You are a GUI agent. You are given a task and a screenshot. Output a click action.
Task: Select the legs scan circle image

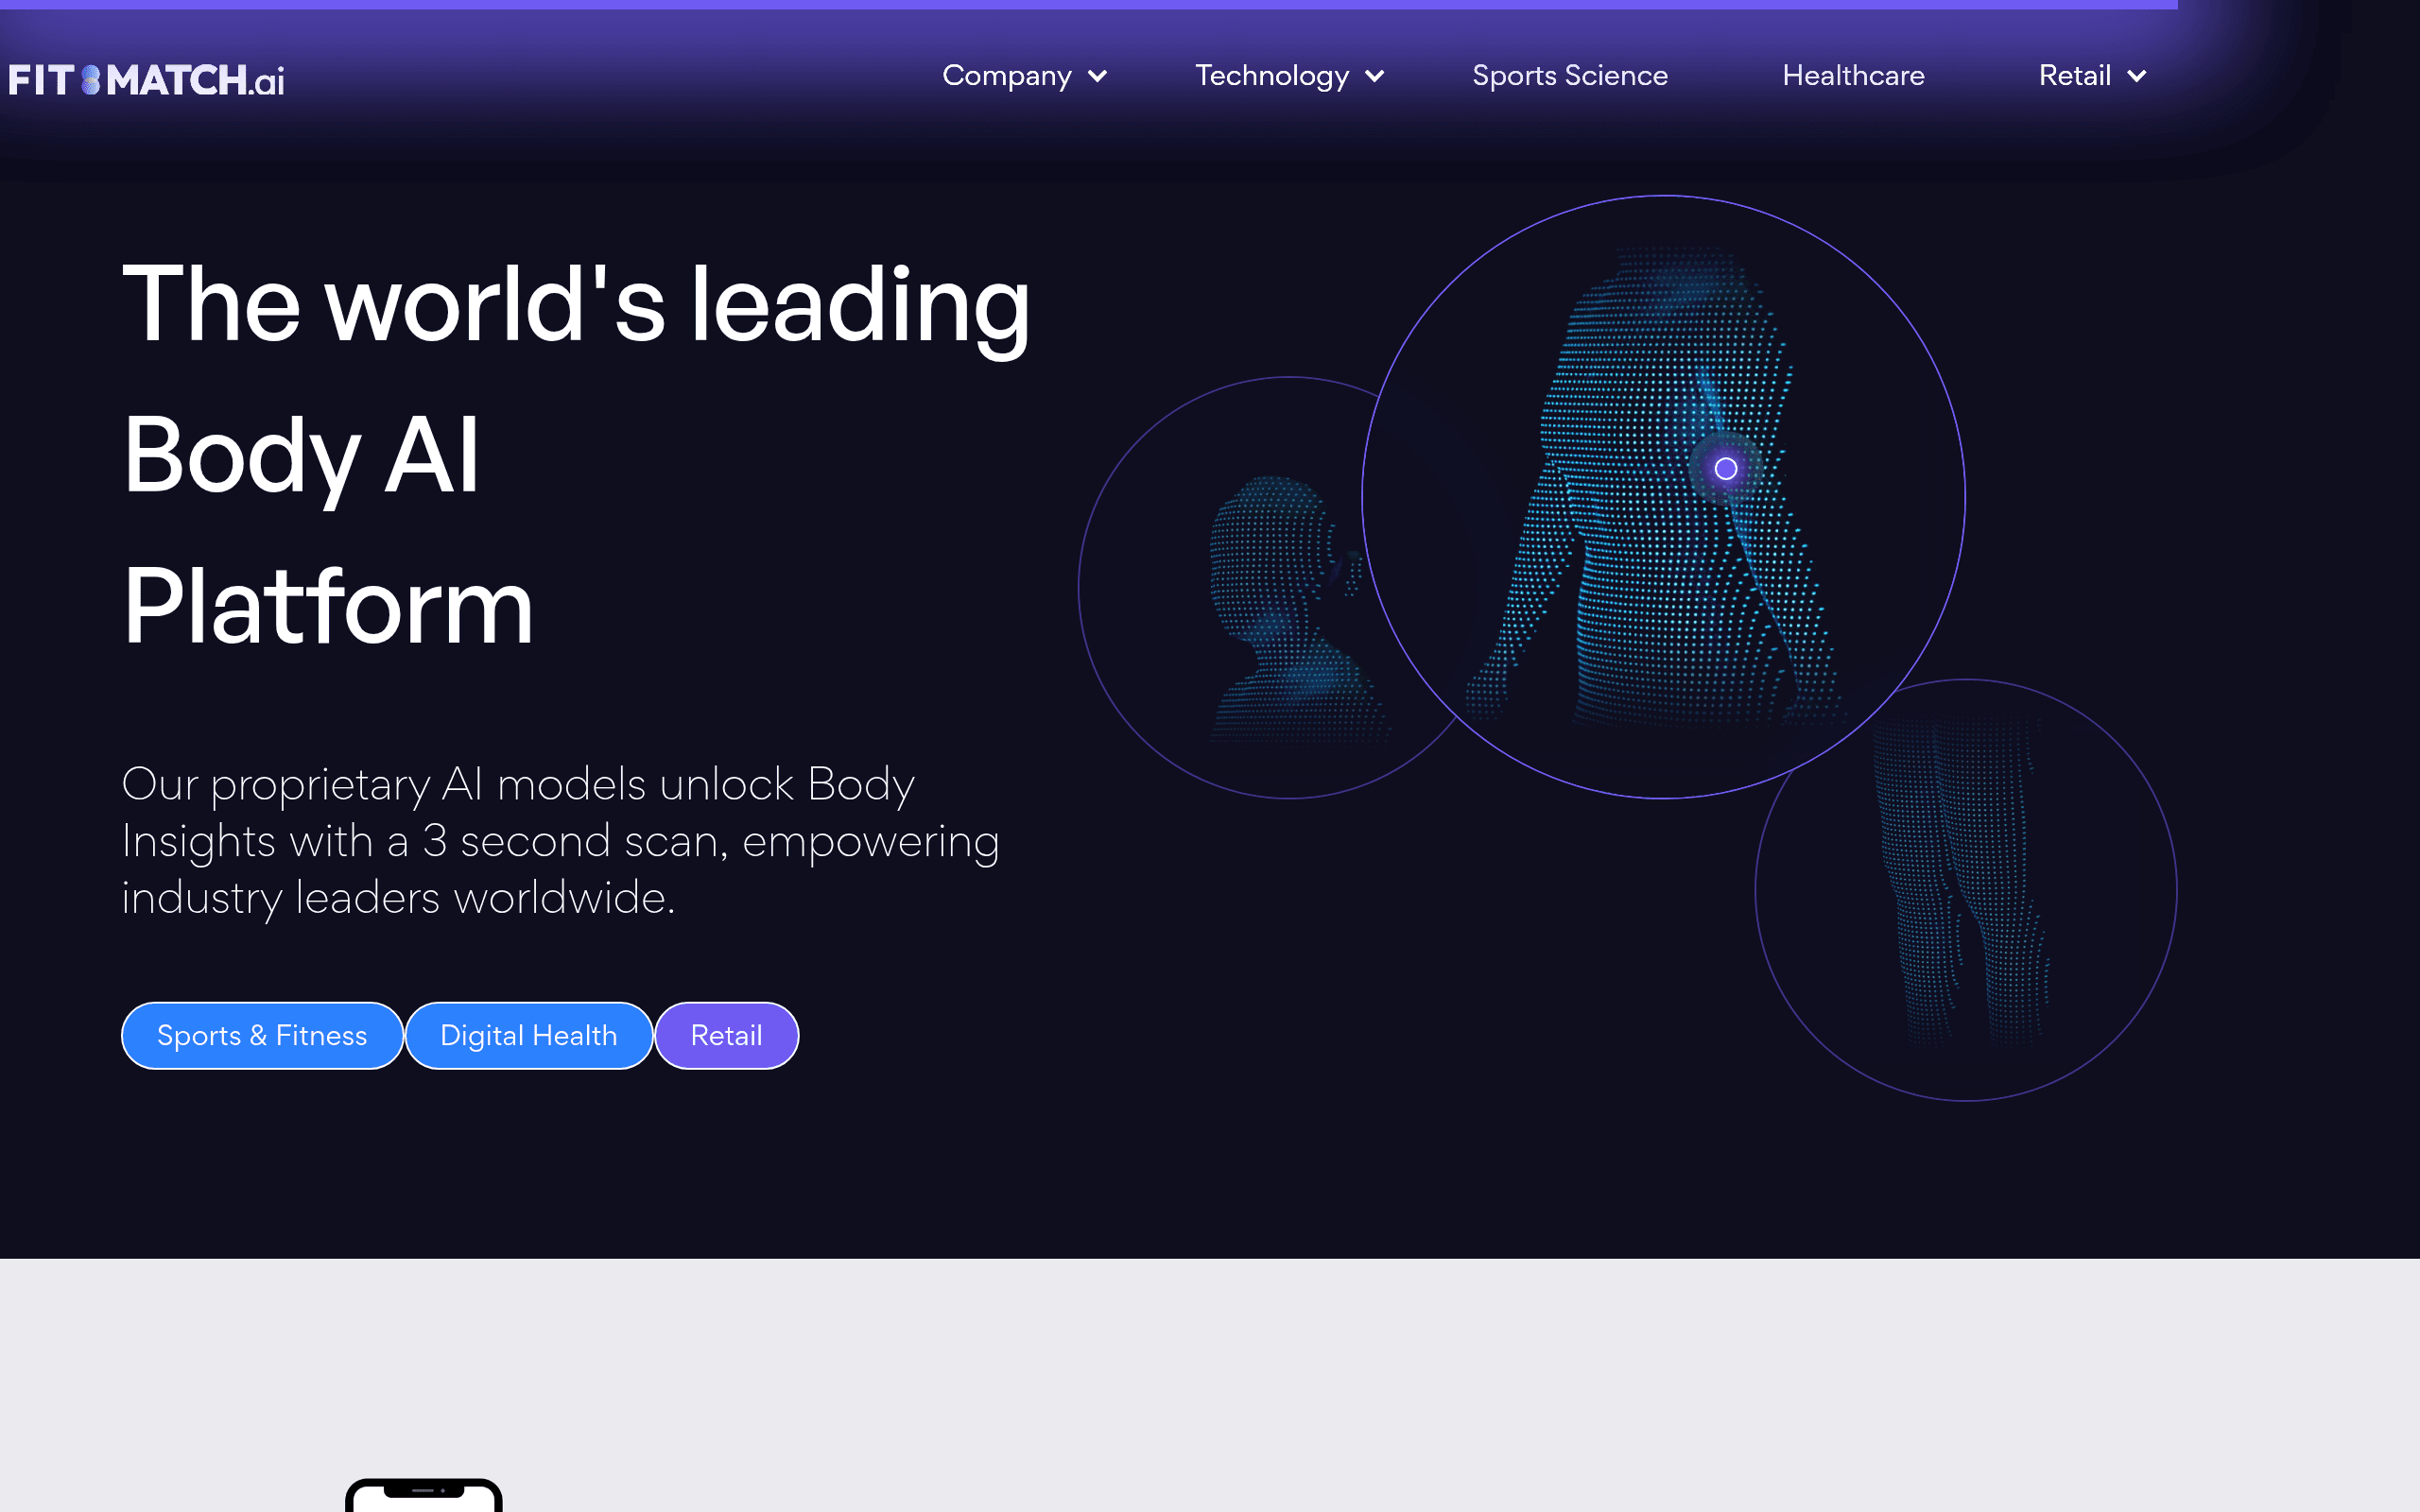click(x=1966, y=890)
